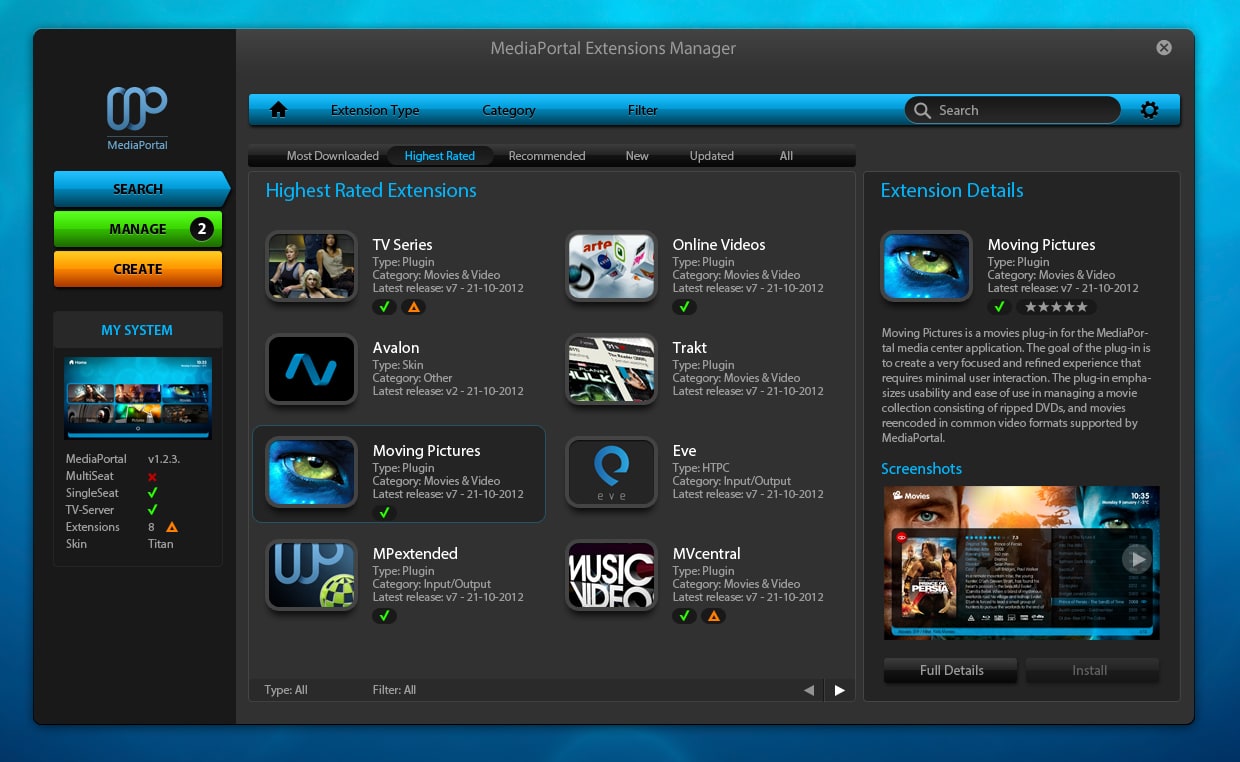Open settings gear in the toolbar

[x=1149, y=110]
